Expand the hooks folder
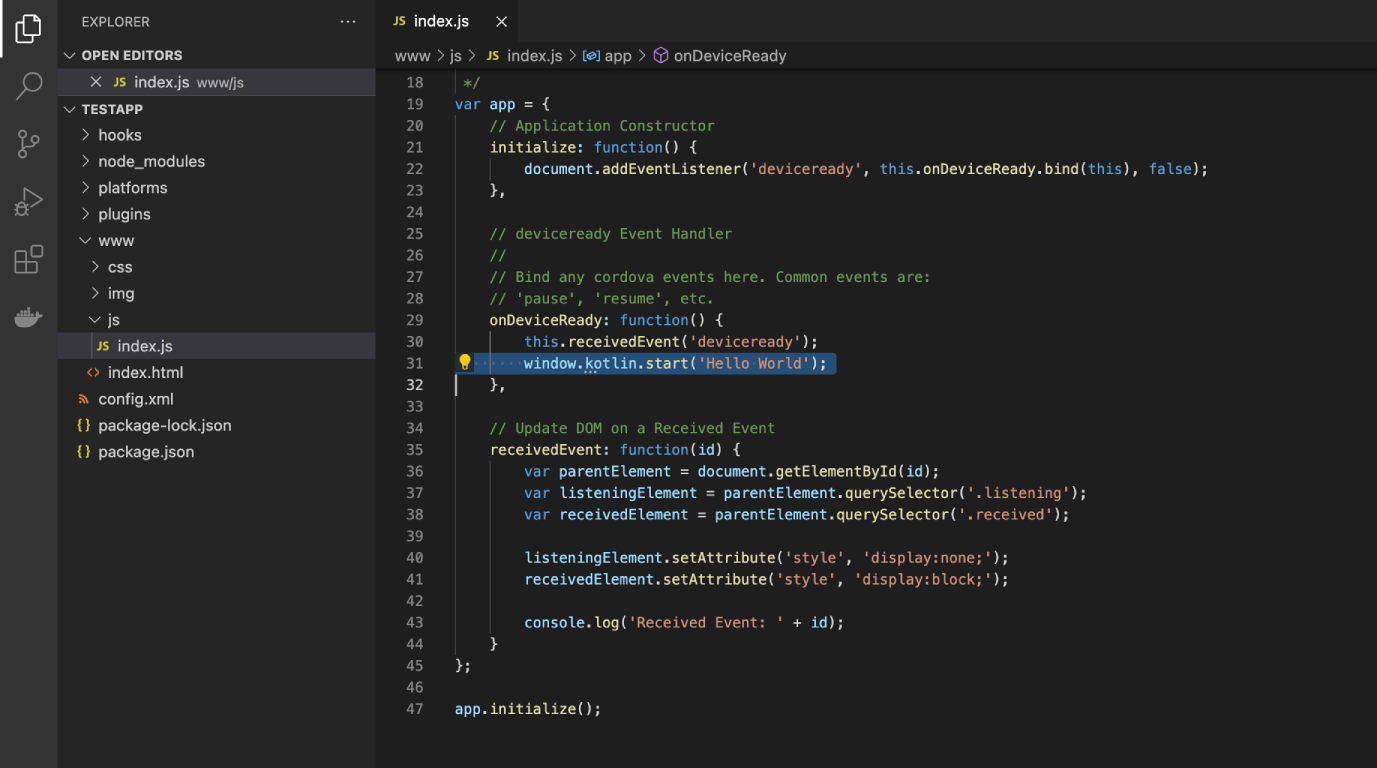This screenshot has width=1377, height=768. (86, 135)
